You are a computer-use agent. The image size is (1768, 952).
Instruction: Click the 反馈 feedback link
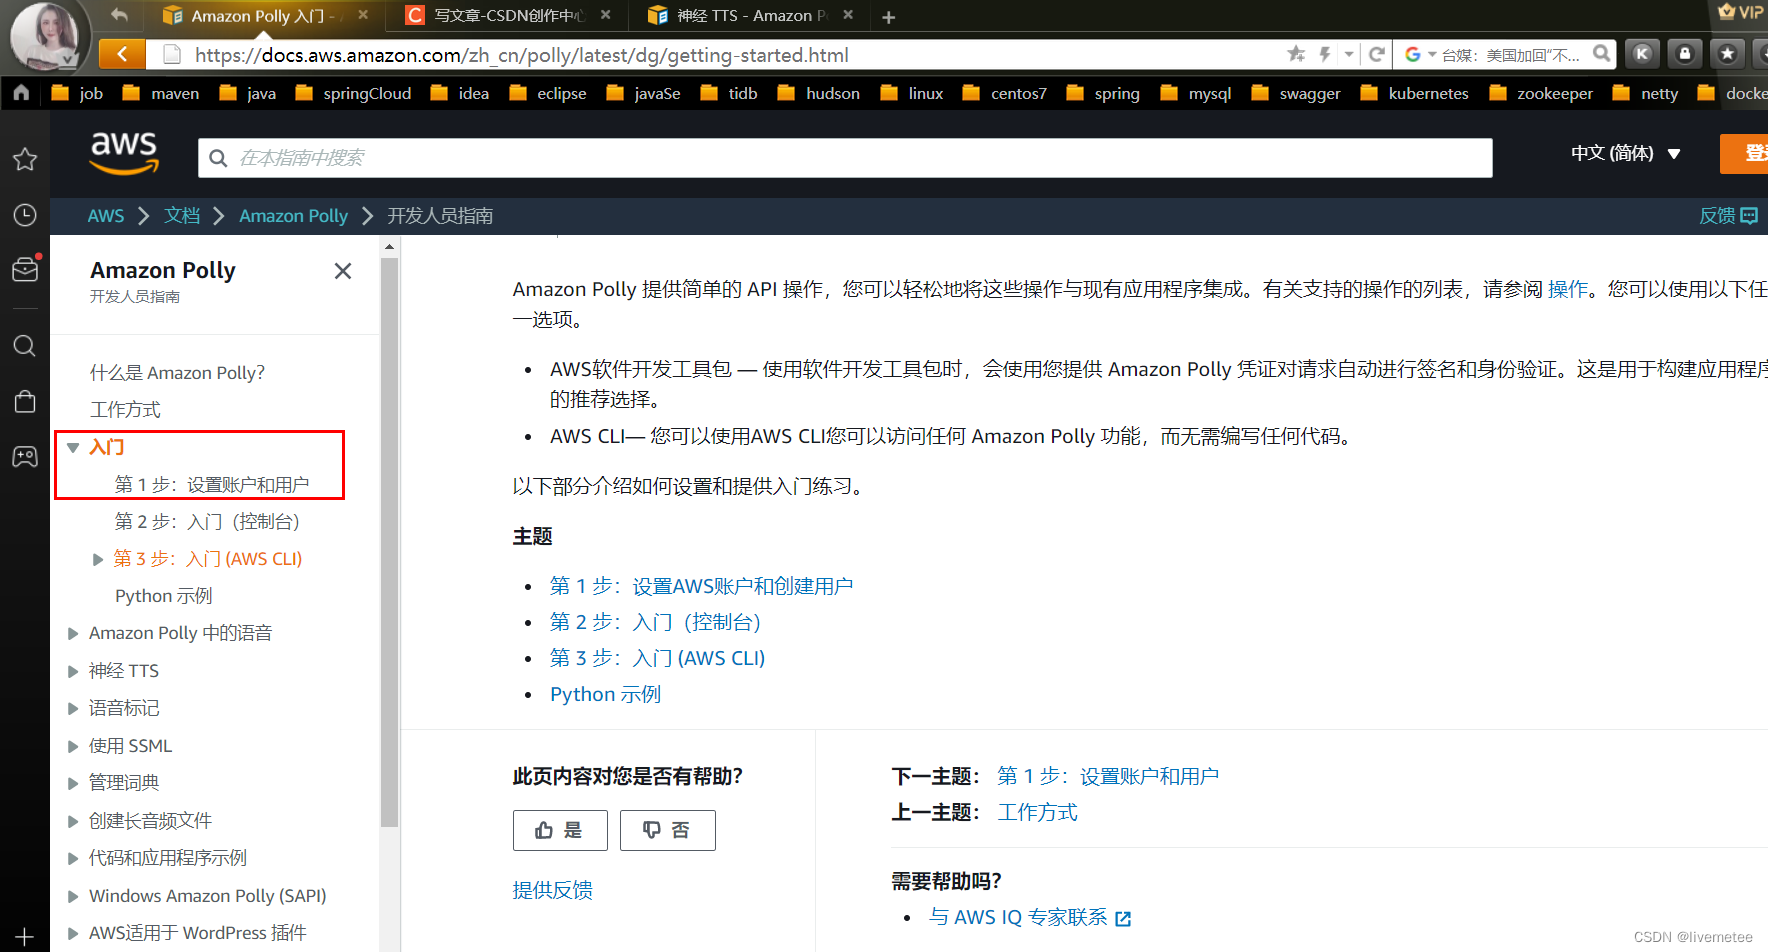pos(1728,216)
